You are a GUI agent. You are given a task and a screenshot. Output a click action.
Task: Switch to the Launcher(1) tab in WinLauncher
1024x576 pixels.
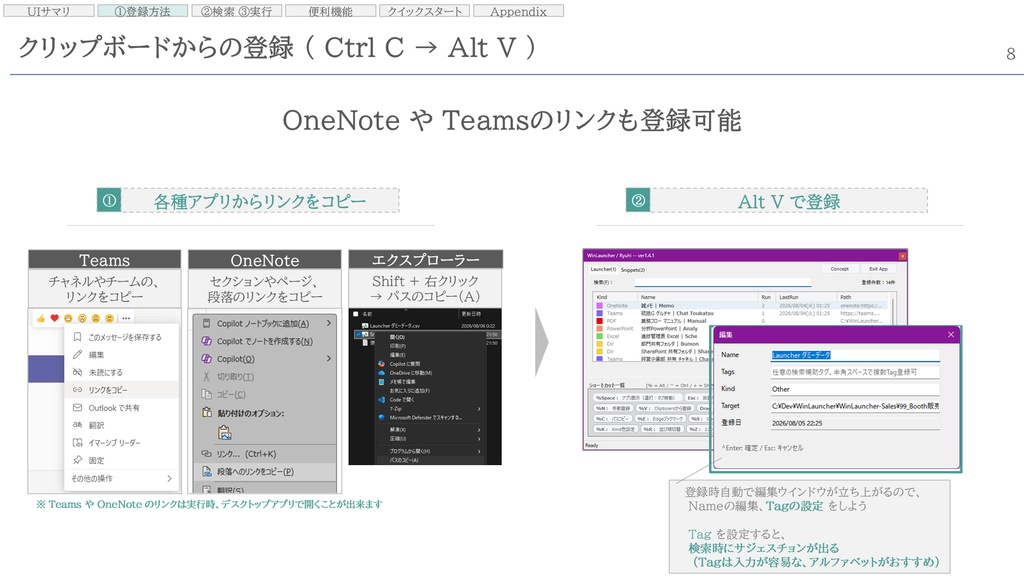click(x=603, y=269)
